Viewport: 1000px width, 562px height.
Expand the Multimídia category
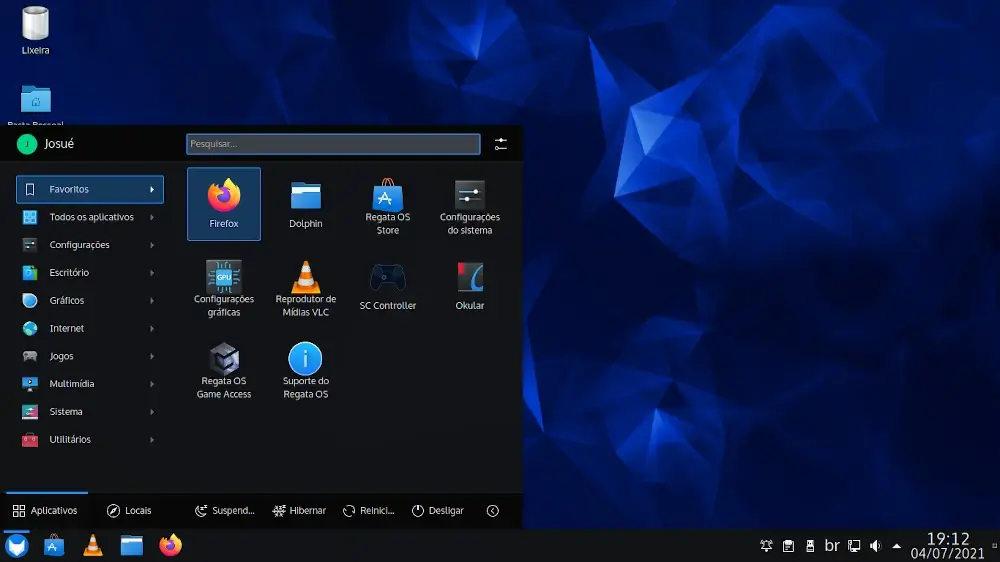89,384
